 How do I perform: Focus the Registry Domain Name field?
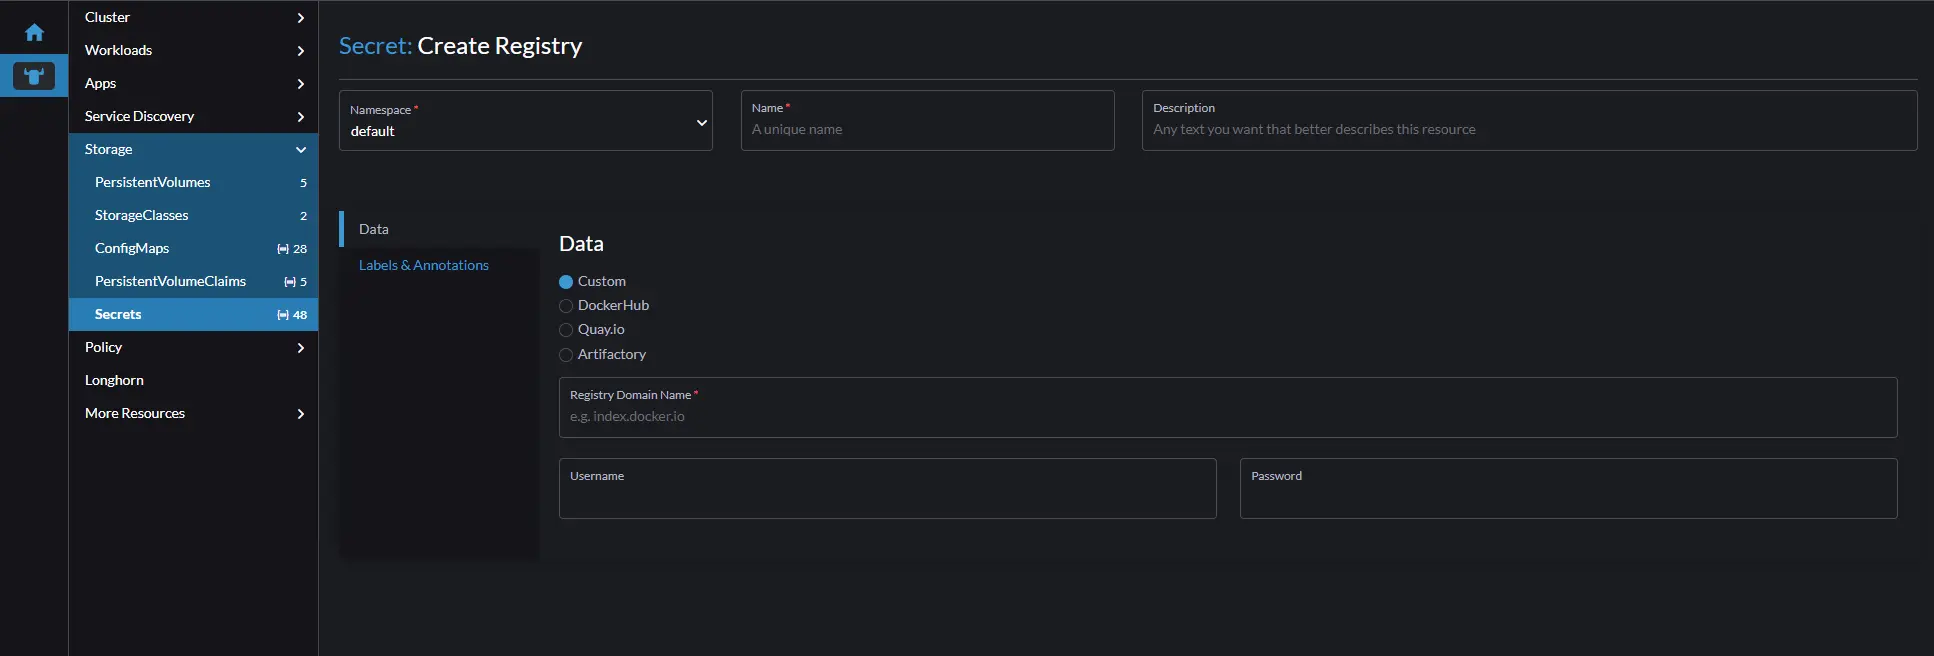[1227, 416]
